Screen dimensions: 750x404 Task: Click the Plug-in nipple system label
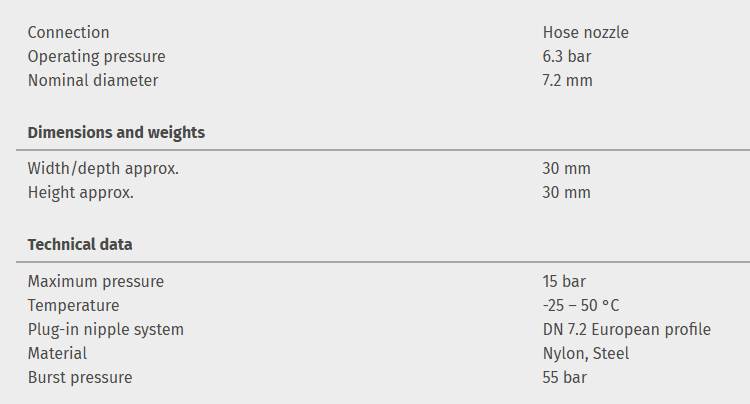tap(105, 330)
